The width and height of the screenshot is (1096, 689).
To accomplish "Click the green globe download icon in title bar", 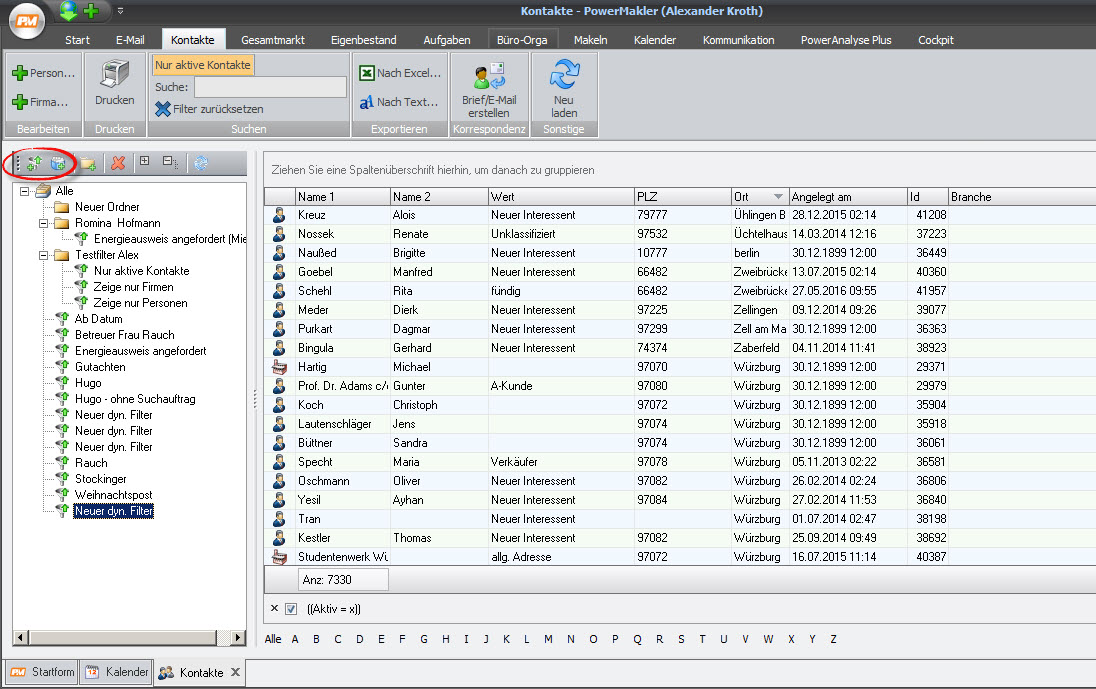I will [68, 10].
